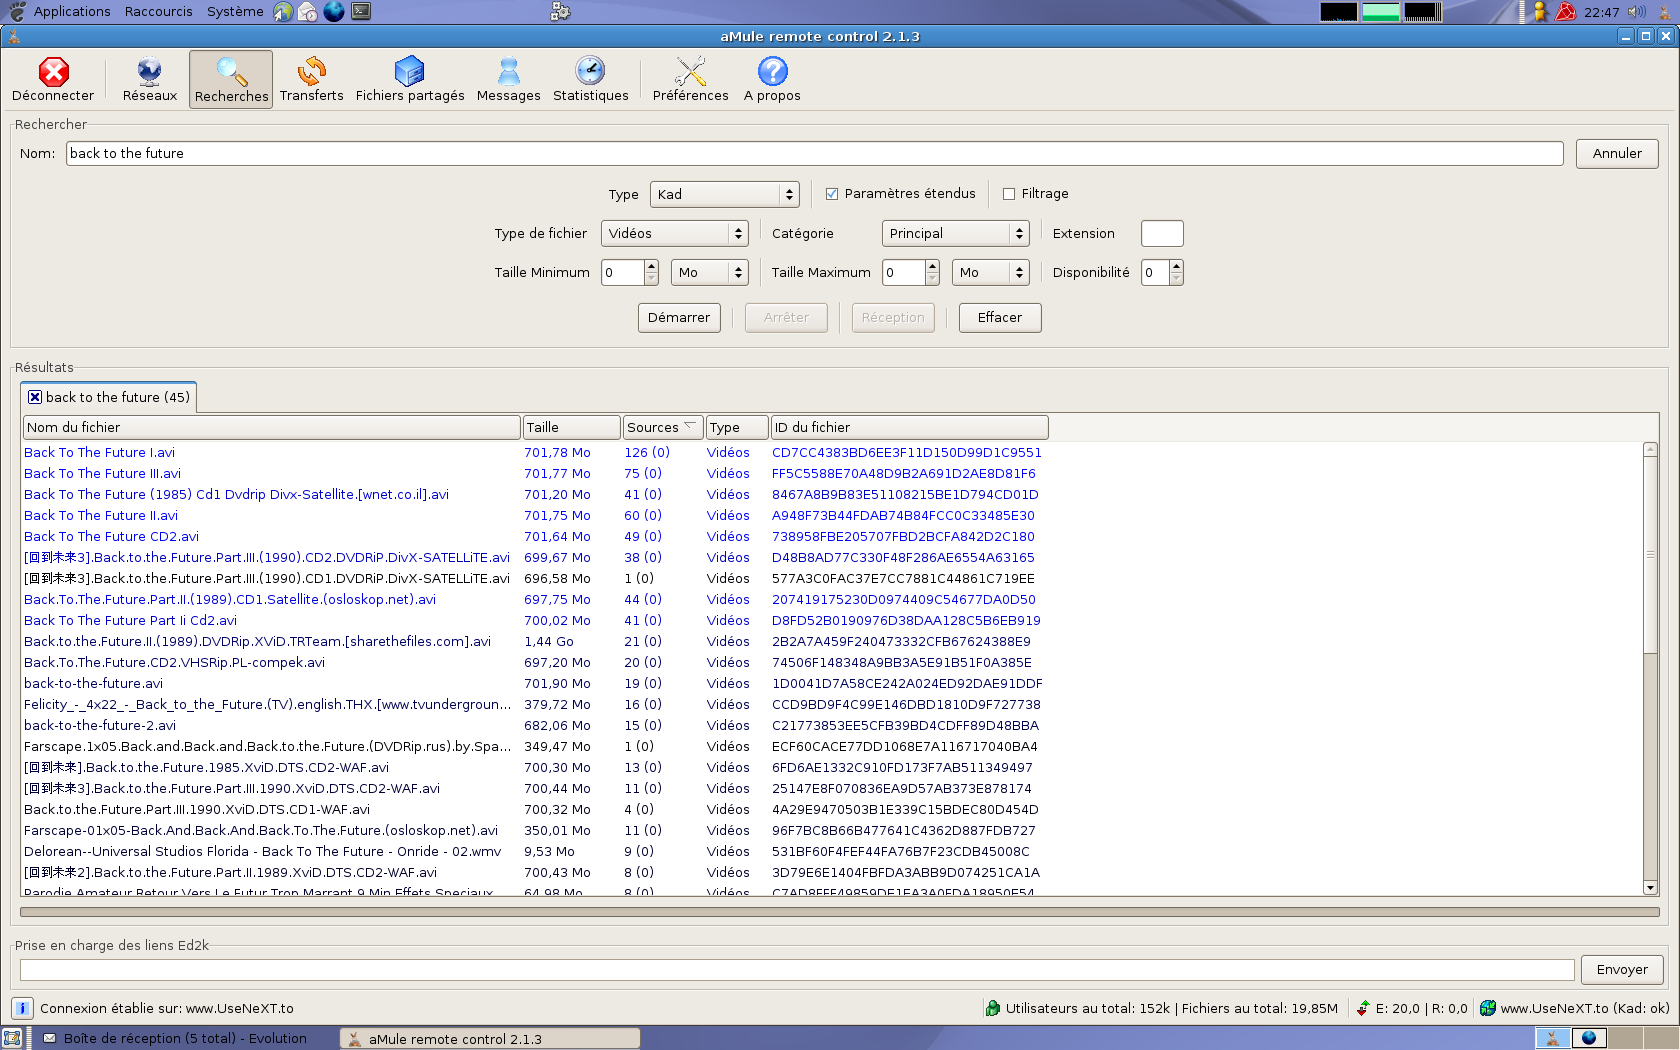Show the Fichiers partagés page

[409, 79]
